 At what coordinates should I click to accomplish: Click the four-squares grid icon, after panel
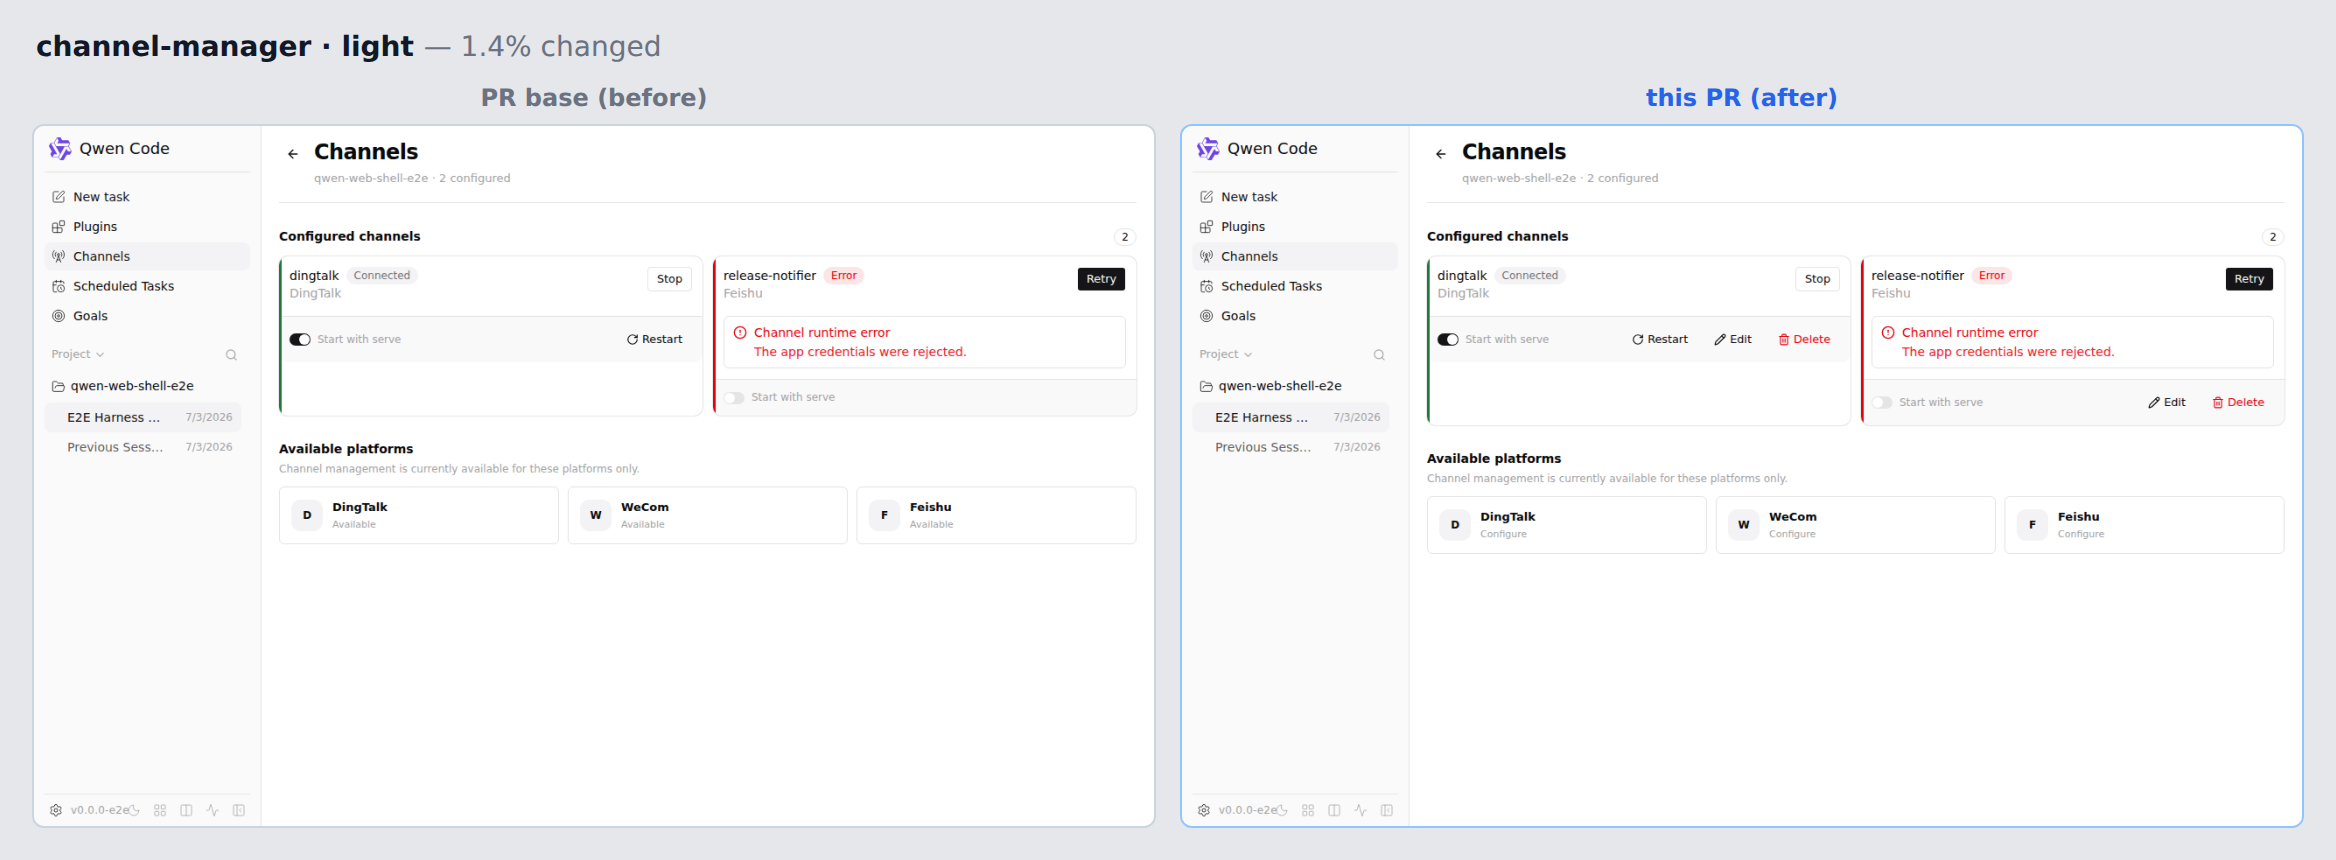pyautogui.click(x=1308, y=810)
